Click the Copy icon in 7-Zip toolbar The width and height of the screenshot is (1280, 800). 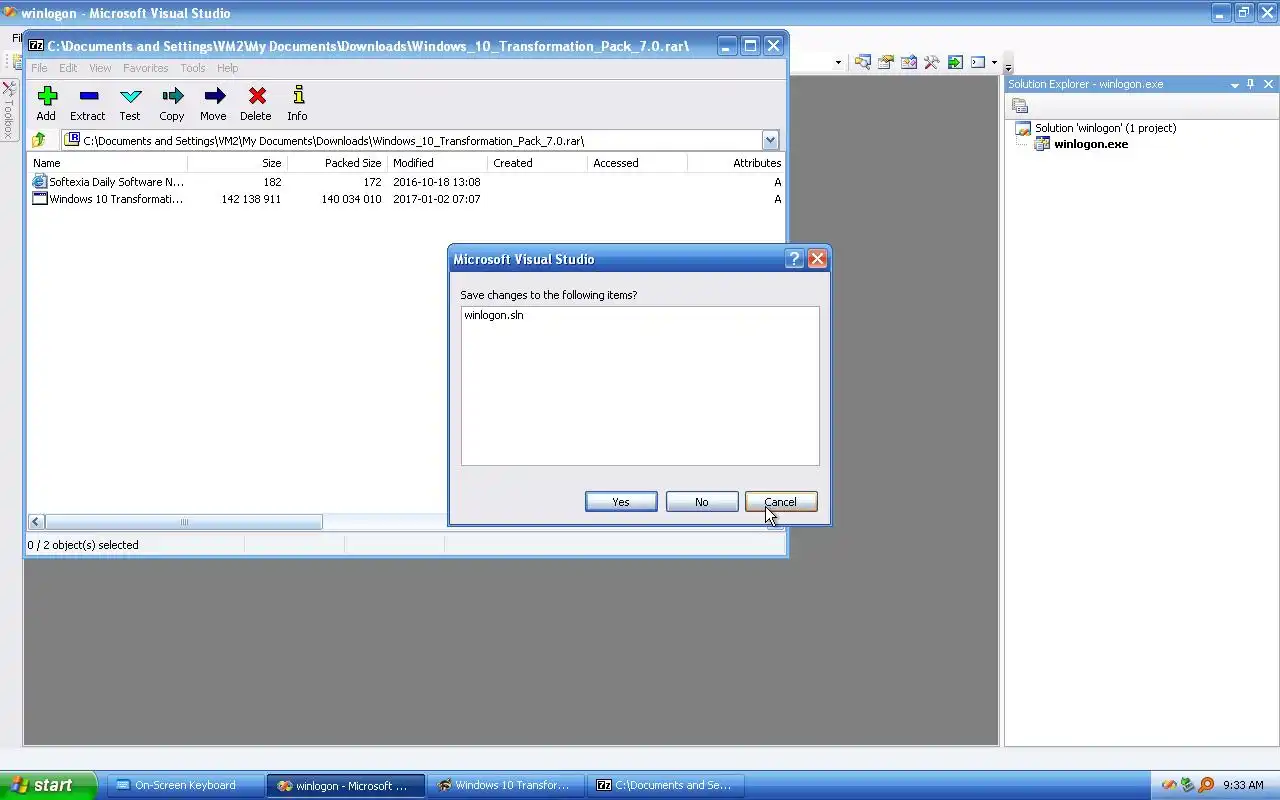click(x=172, y=96)
